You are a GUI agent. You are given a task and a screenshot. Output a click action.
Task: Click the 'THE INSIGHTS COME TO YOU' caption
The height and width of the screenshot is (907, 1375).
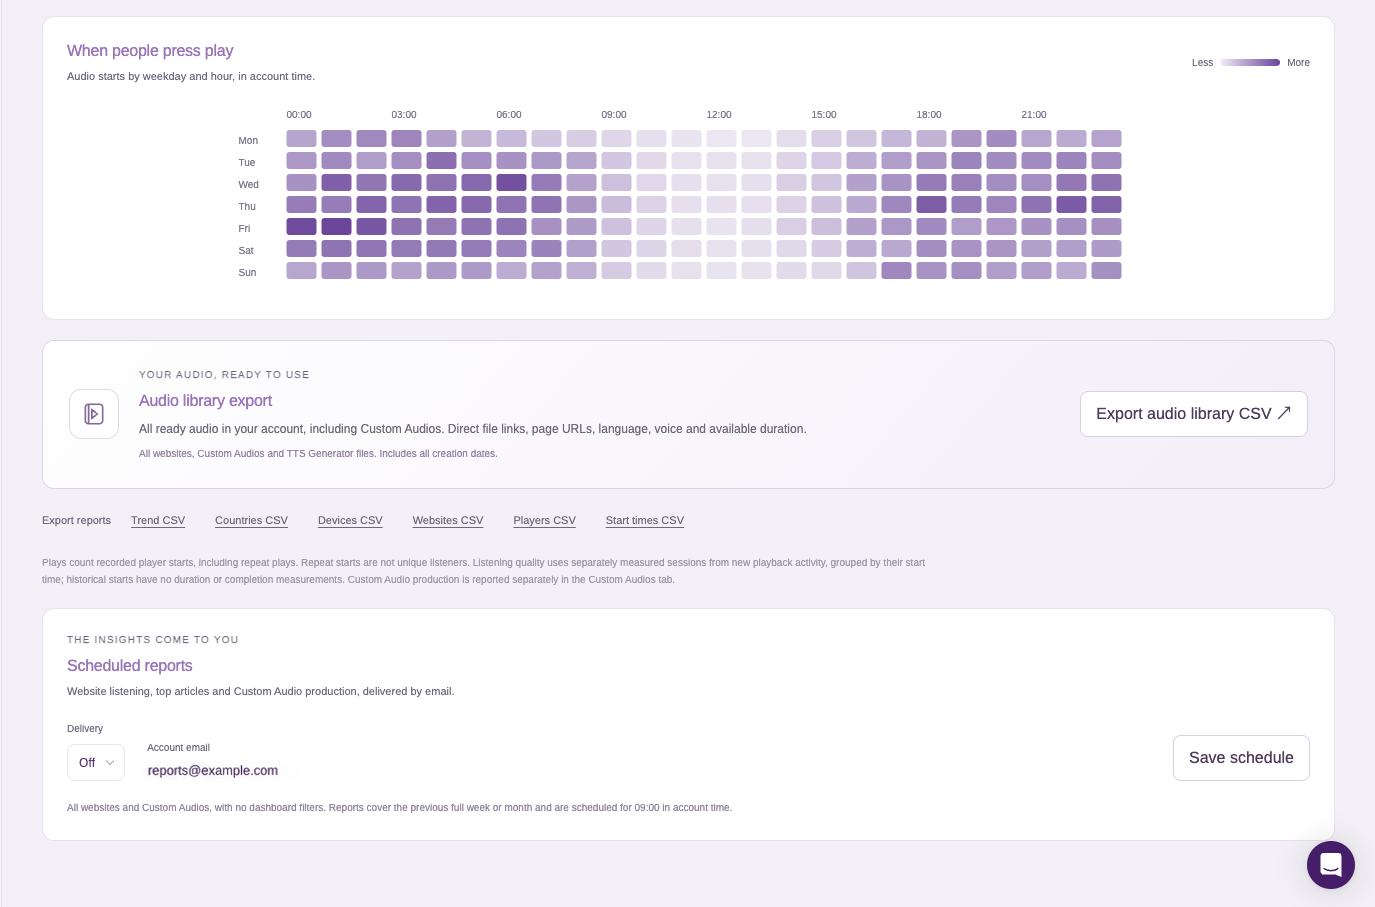[x=153, y=640]
